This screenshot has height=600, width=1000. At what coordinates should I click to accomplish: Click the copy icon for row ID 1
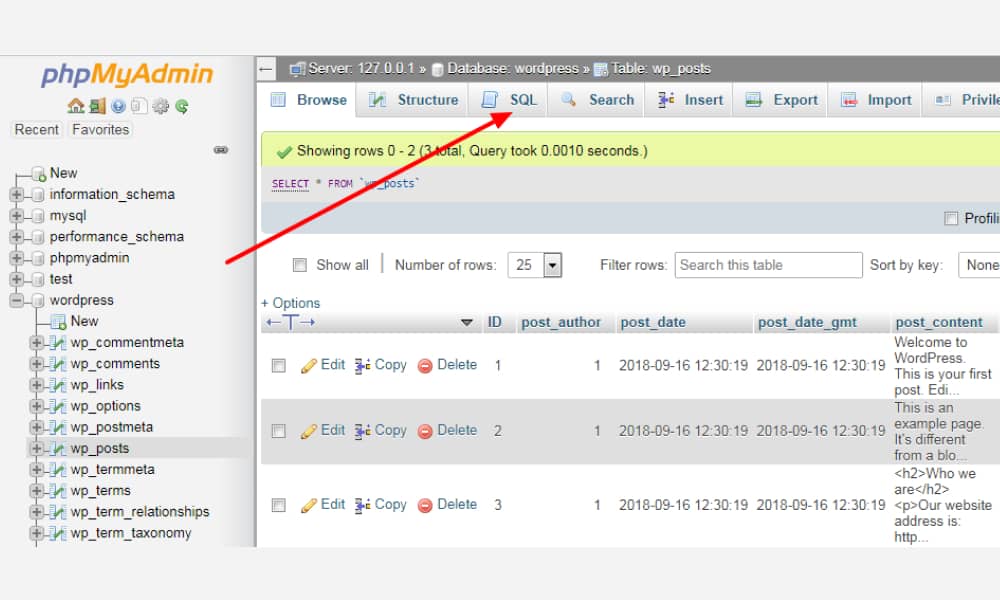click(x=362, y=365)
